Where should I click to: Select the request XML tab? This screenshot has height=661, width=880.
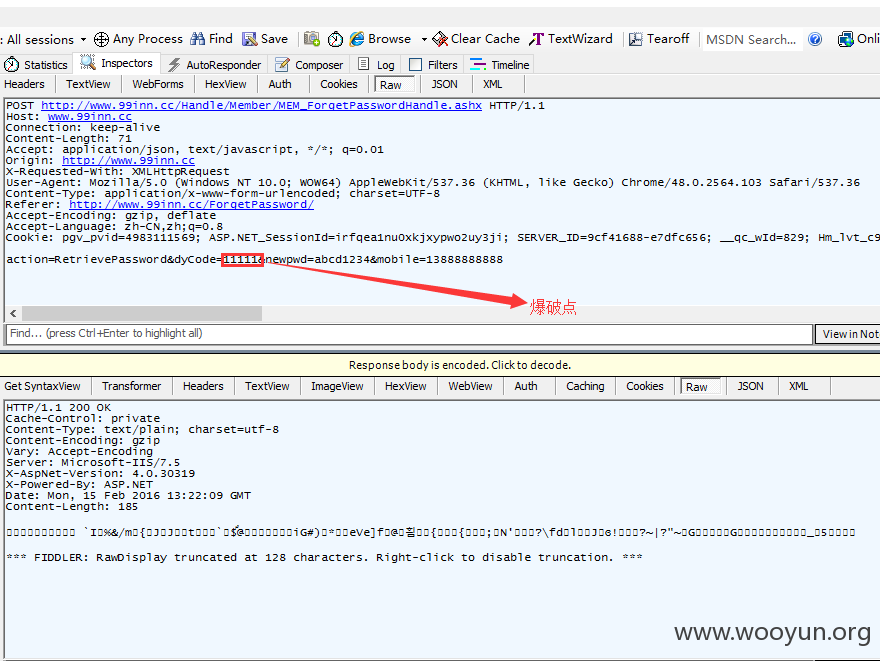tap(493, 84)
